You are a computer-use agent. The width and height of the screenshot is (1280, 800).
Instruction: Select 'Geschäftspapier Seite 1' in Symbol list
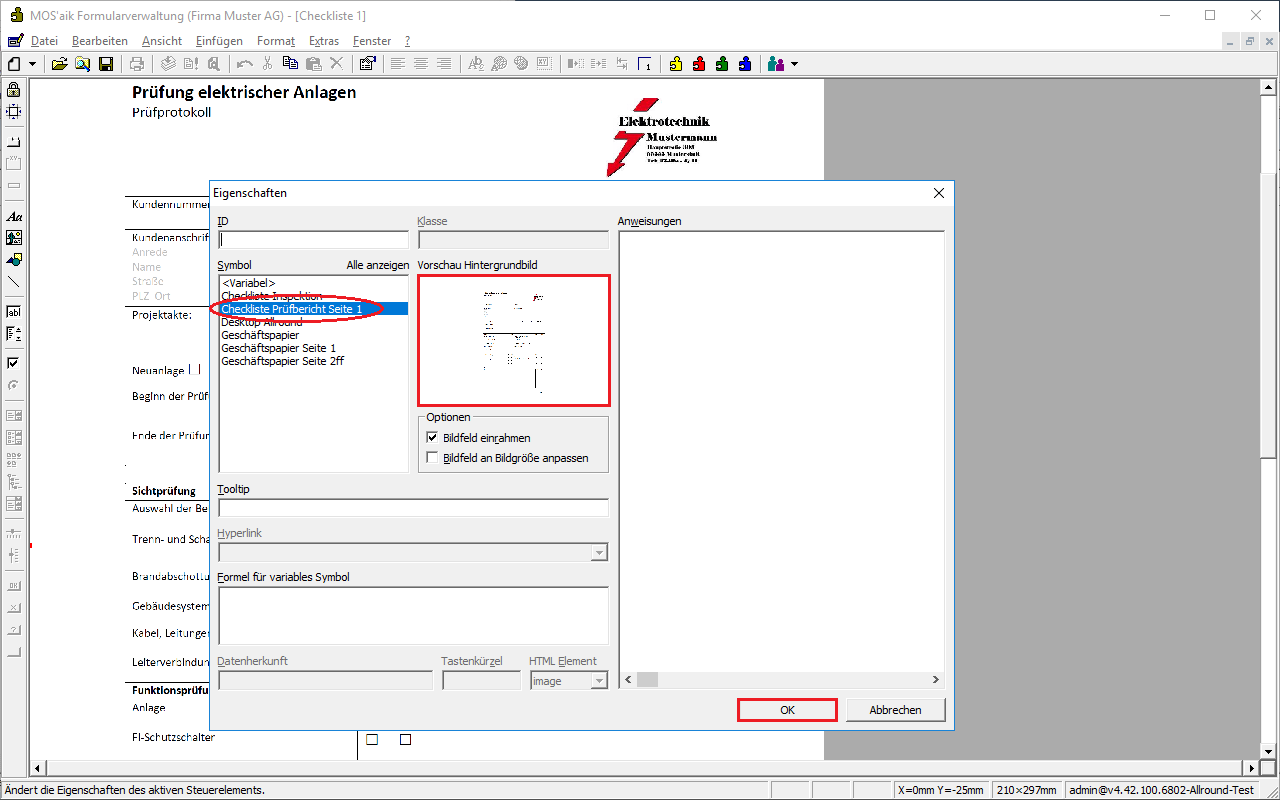[x=278, y=348]
